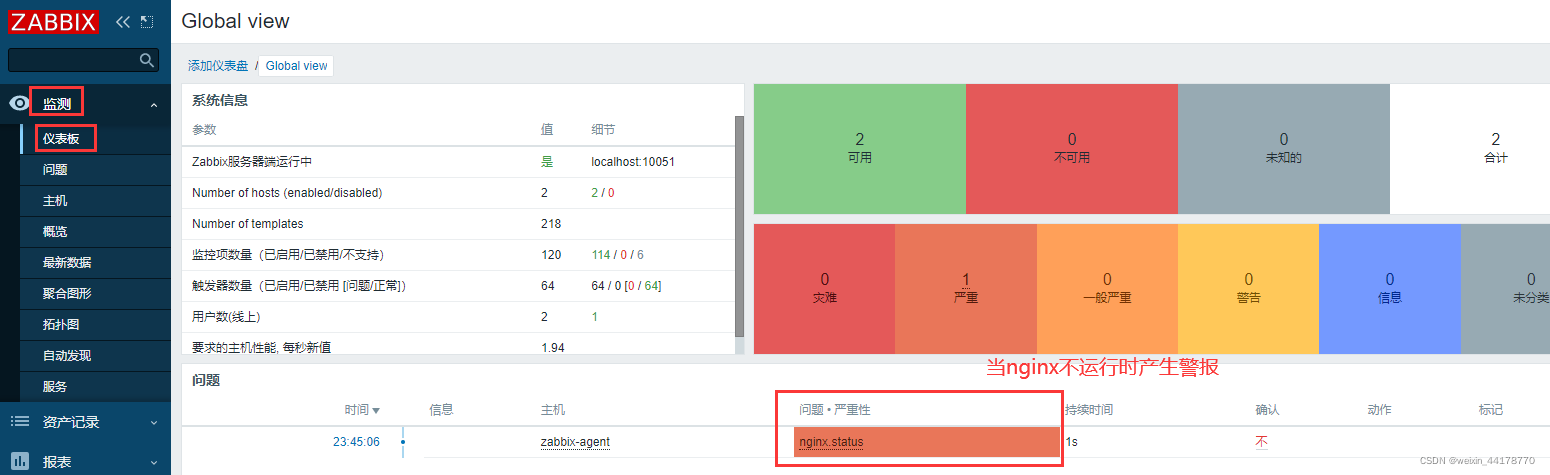Click the eye icon next to 监测
The width and height of the screenshot is (1550, 475).
coord(19,103)
